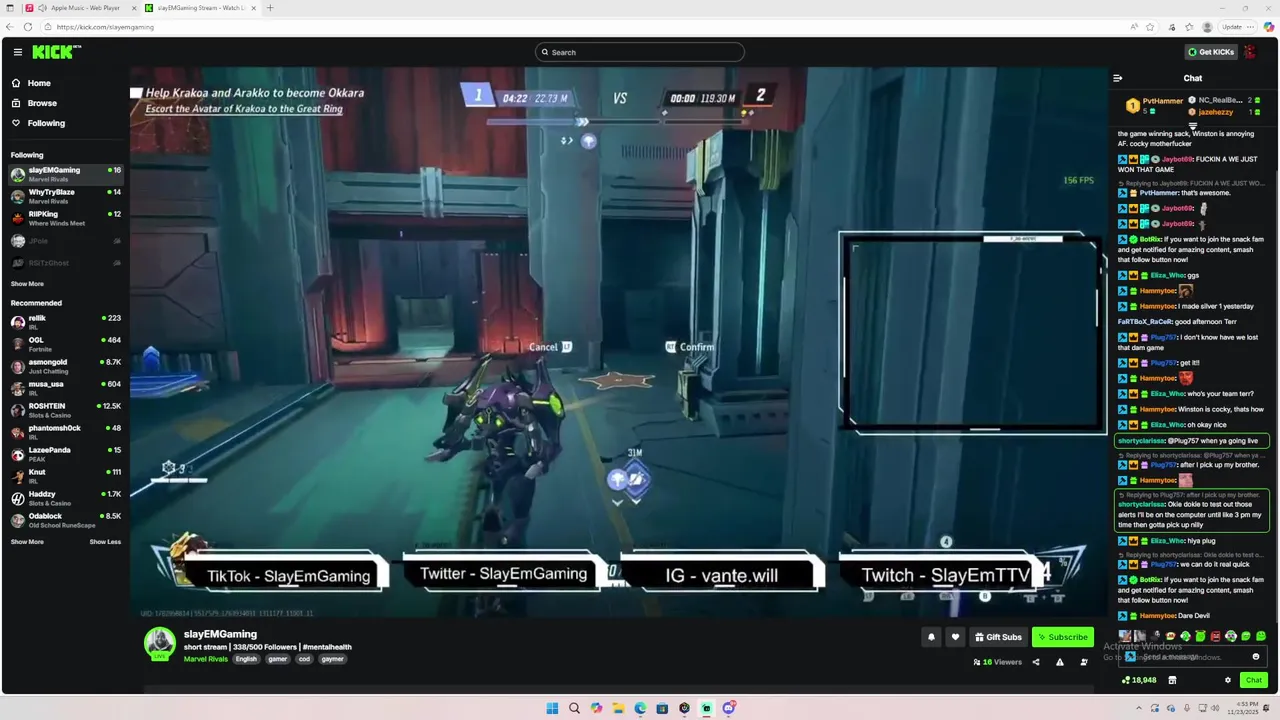Click the address bar URL kick.com/slayemgaming
The width and height of the screenshot is (1280, 720).
pyautogui.click(x=105, y=27)
